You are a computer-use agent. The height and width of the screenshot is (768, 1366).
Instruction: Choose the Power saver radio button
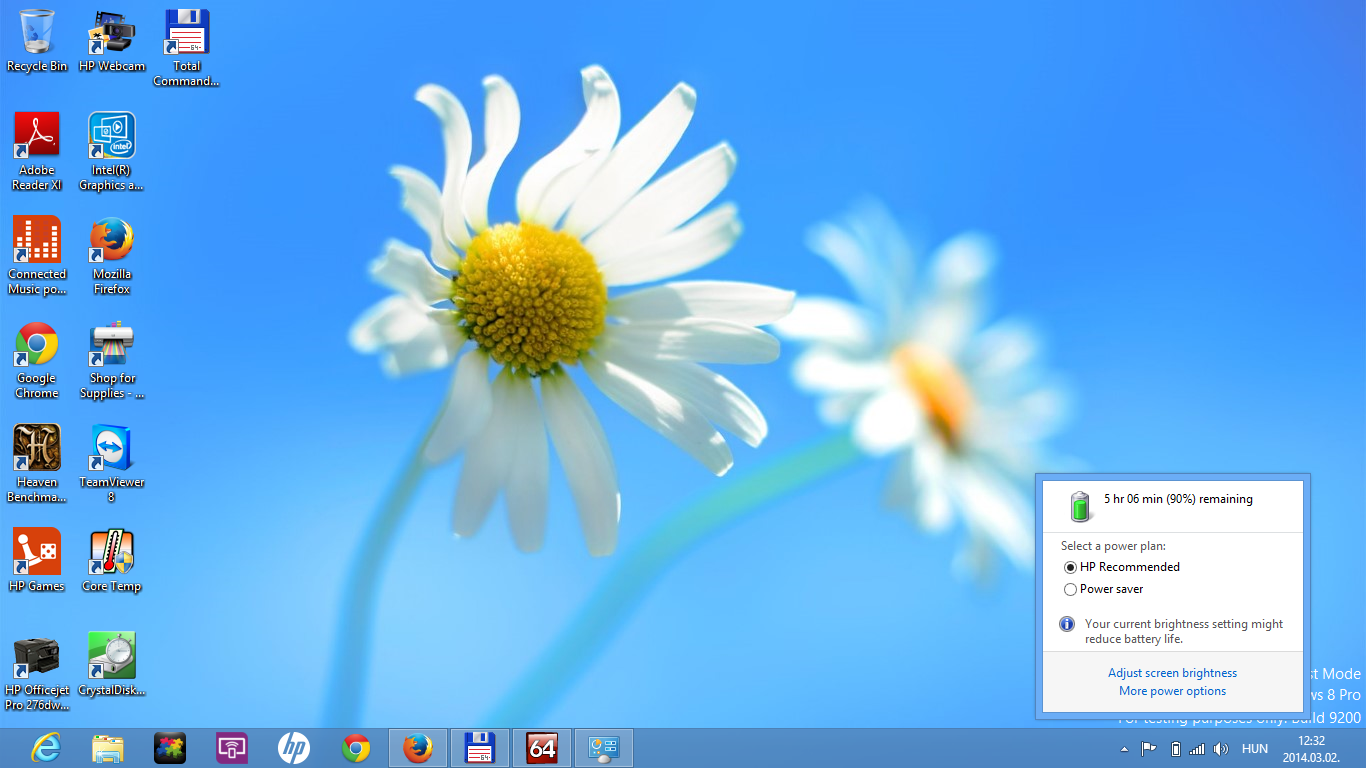click(x=1071, y=589)
